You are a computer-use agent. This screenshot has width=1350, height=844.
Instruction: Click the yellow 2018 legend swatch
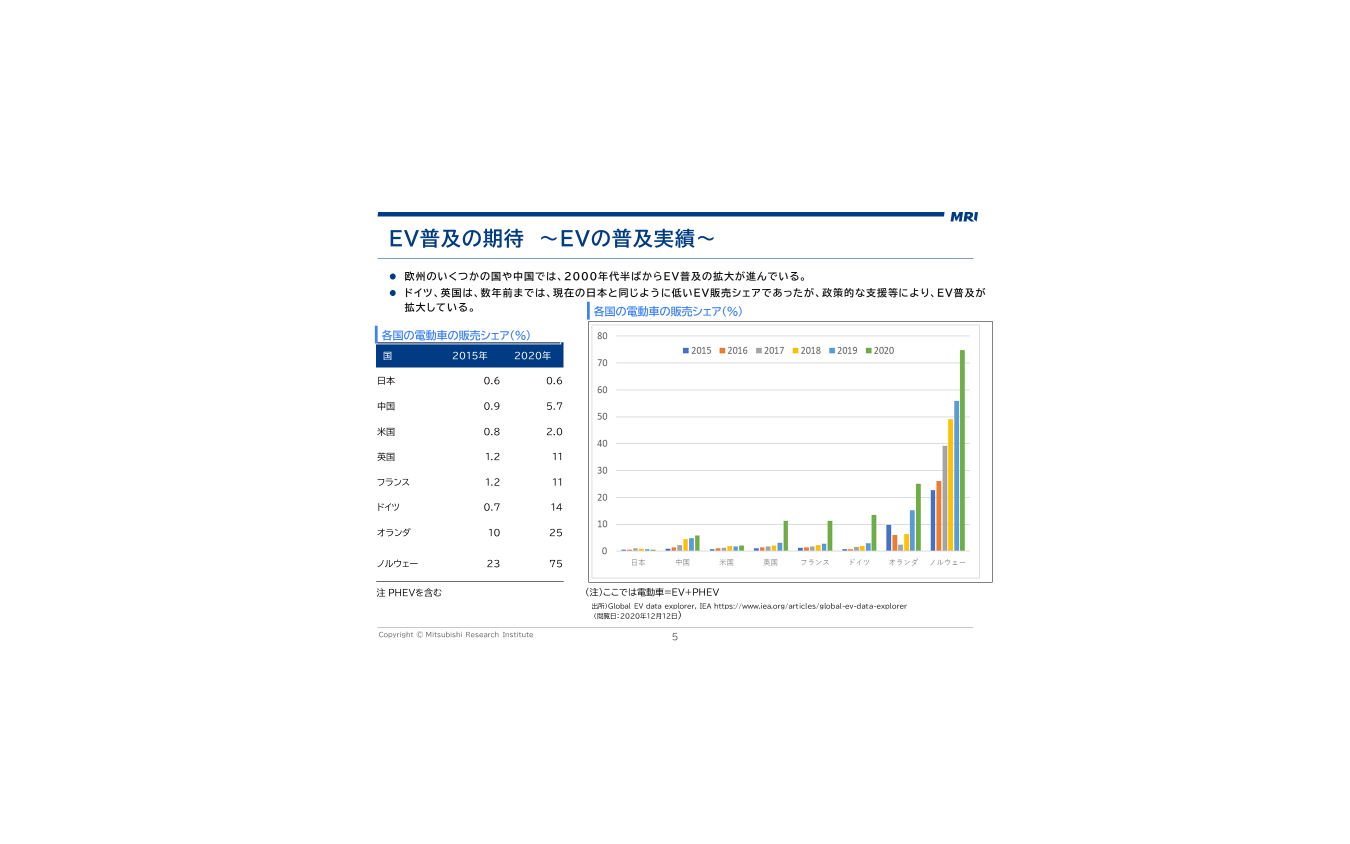coord(795,351)
